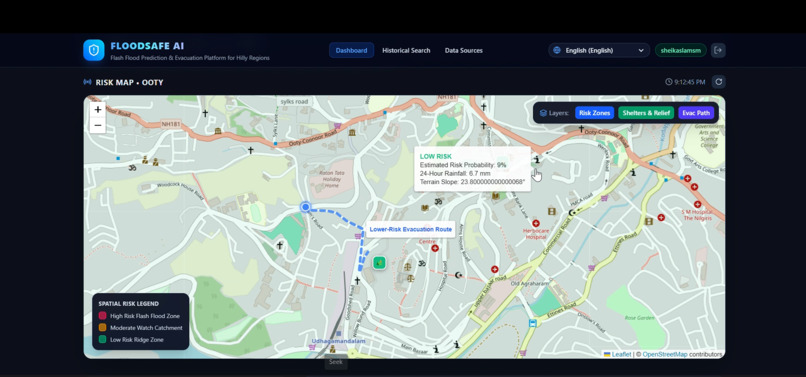
Task: Click the sheikaslamsm user badge
Action: tap(681, 50)
